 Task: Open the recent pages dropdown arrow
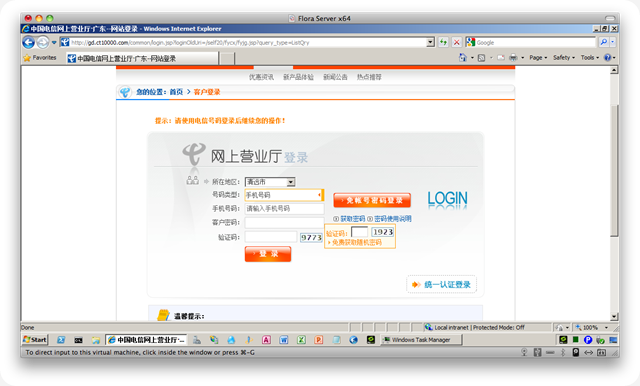click(53, 42)
